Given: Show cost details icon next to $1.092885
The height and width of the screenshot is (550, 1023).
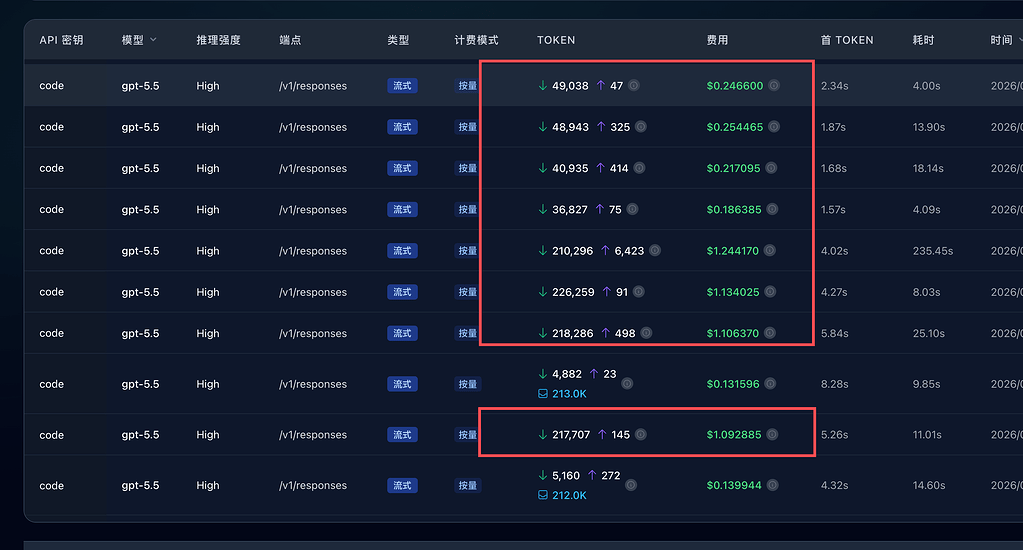Looking at the screenshot, I should pyautogui.click(x=772, y=435).
